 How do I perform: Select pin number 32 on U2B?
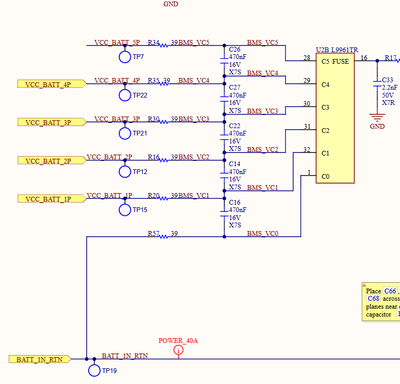(307, 150)
